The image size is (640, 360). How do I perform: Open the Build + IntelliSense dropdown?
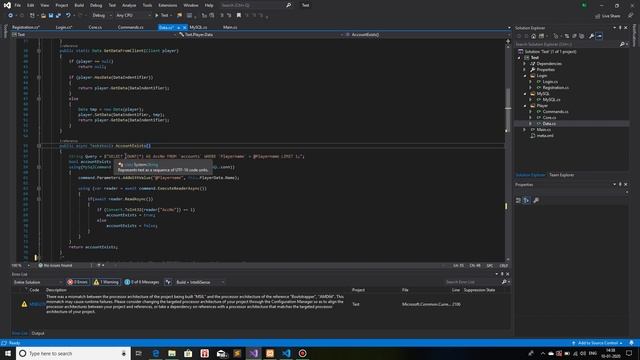pos(200,282)
